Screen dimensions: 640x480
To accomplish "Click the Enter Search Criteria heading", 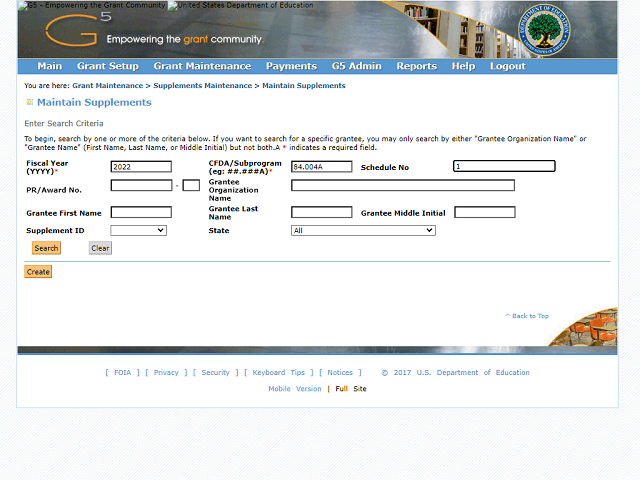I will tap(64, 123).
